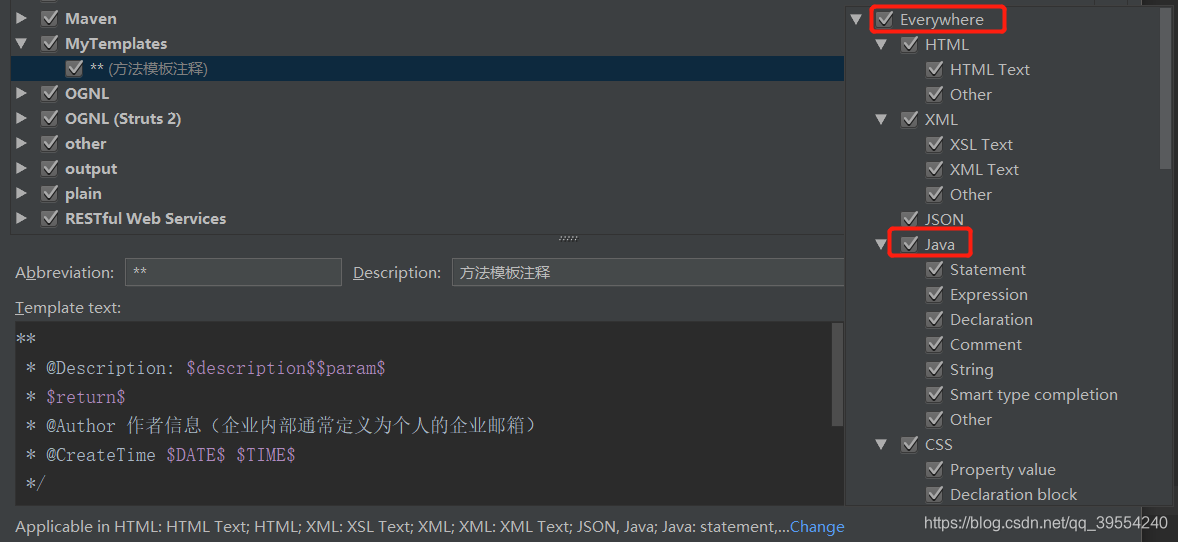The image size is (1178, 542).
Task: Toggle the Java Statement checkbox
Action: click(934, 269)
